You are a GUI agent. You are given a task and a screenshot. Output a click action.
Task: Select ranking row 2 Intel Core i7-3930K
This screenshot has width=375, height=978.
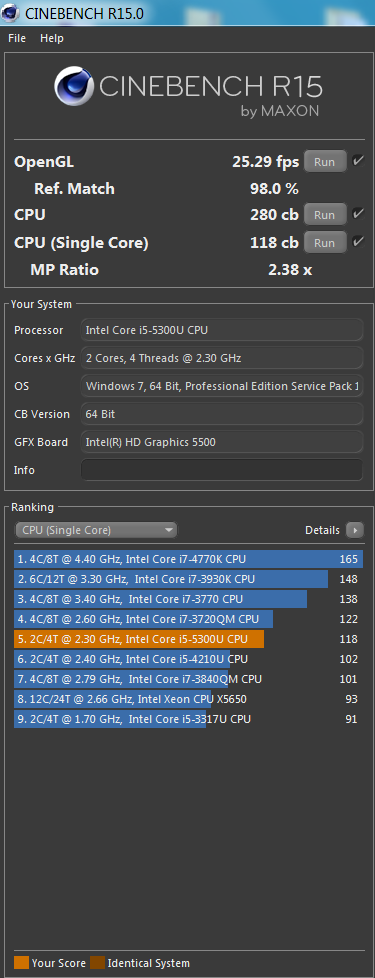188,579
